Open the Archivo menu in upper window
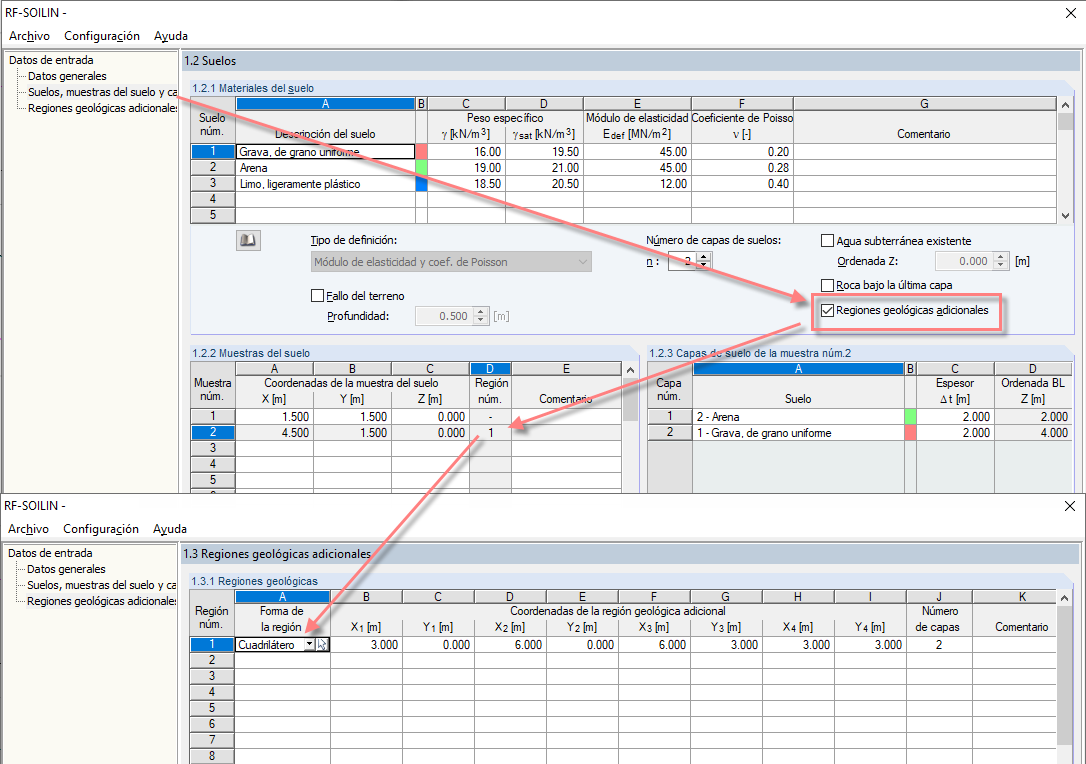1086x764 pixels. tap(29, 36)
